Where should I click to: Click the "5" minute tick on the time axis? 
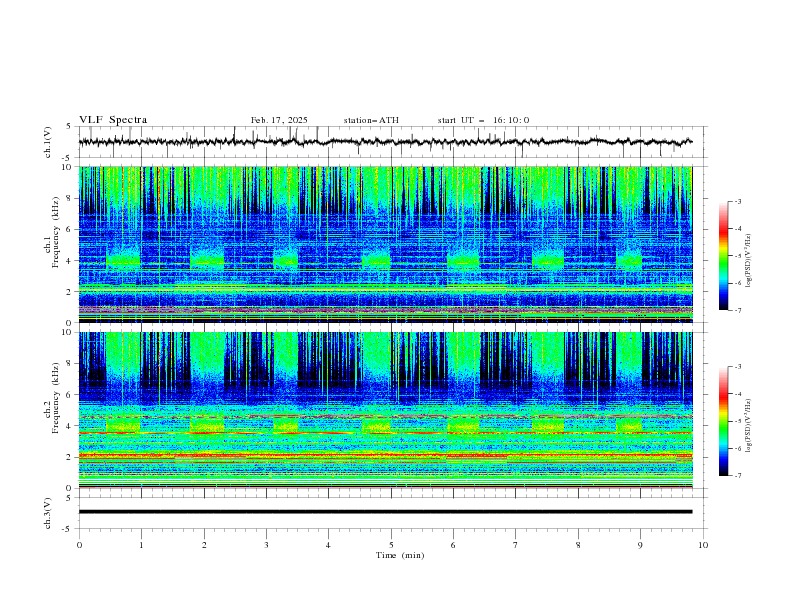(391, 545)
